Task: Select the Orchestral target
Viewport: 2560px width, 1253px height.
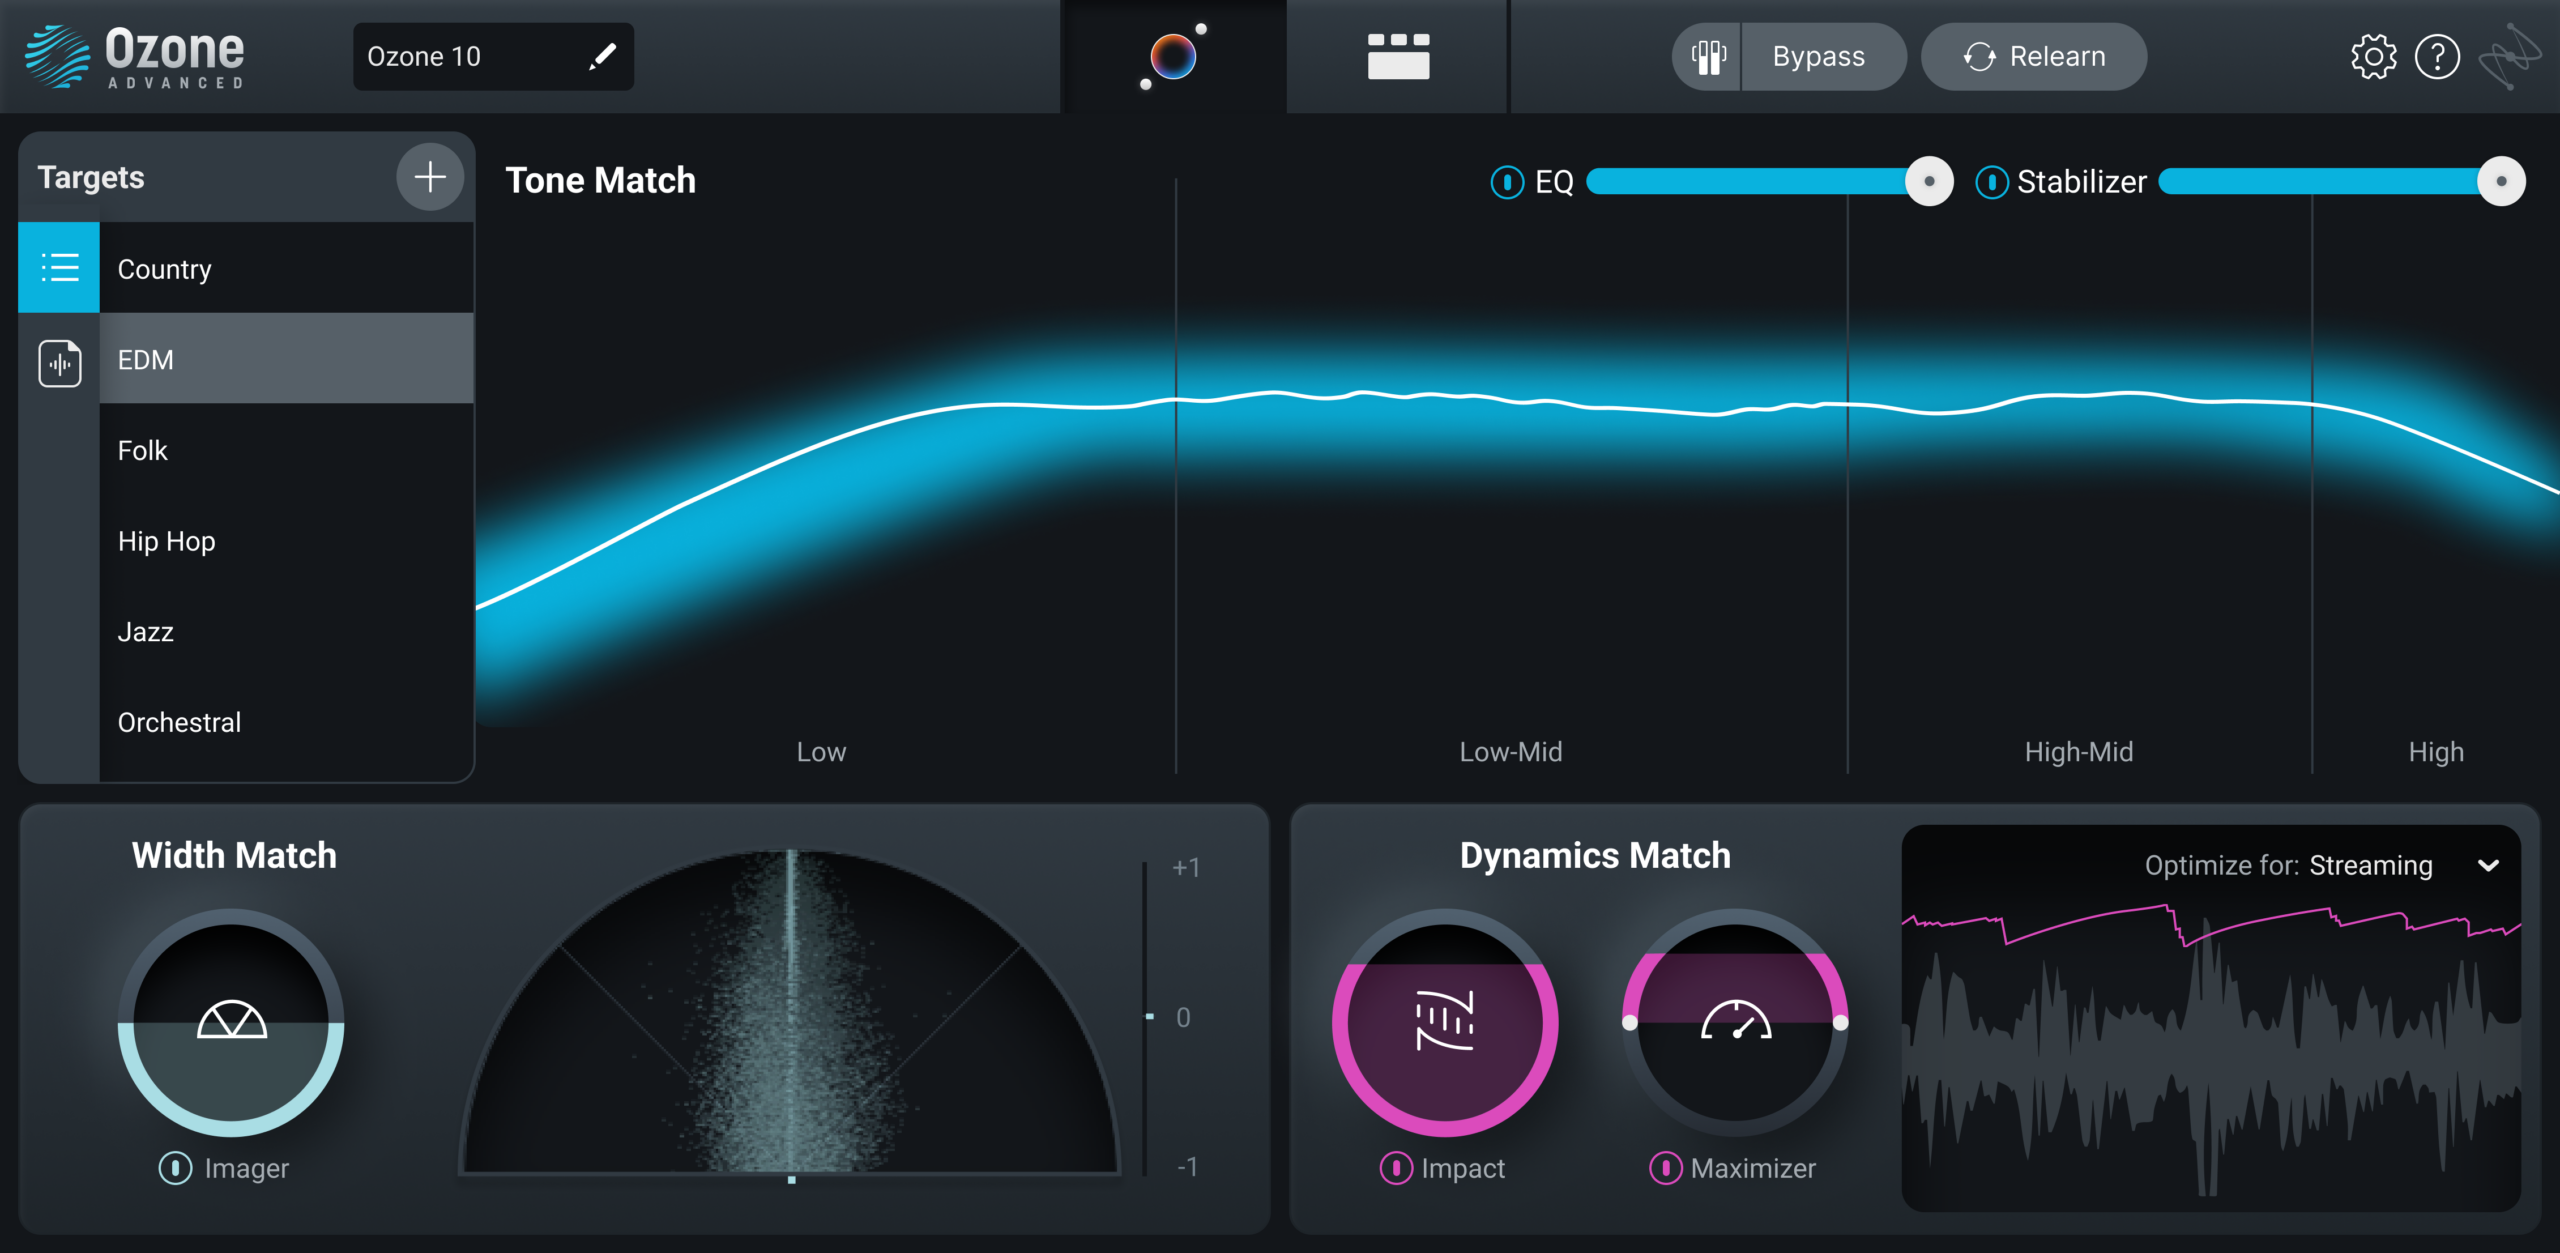Action: (x=286, y=722)
